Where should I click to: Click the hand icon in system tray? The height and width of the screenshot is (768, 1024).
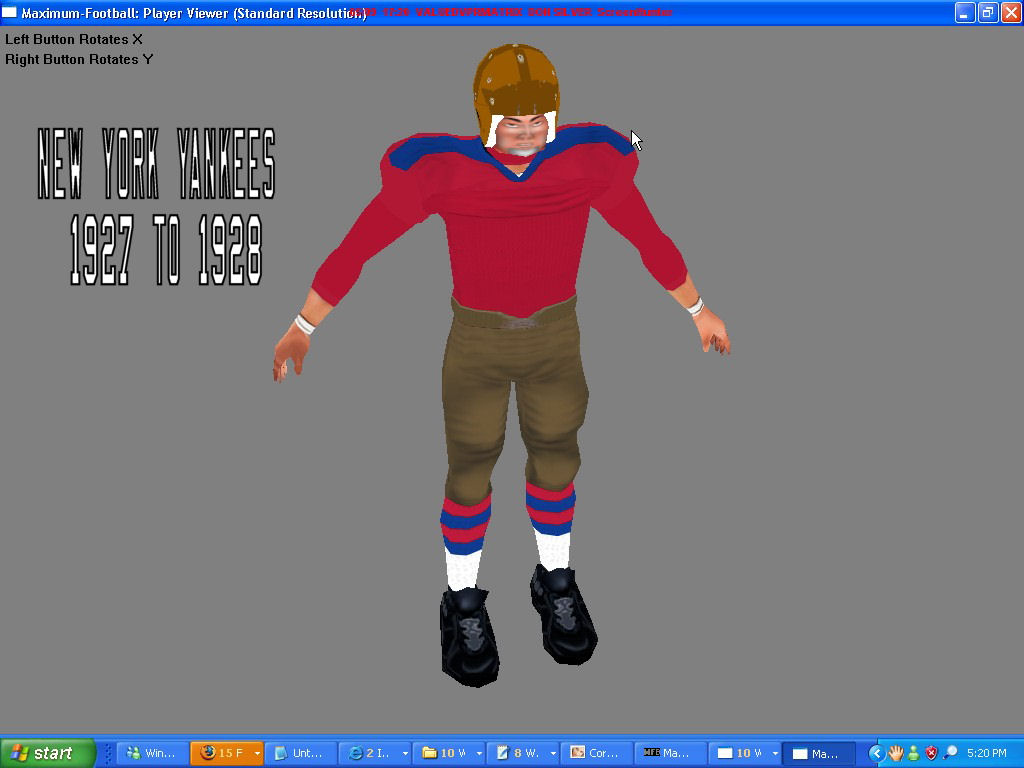pos(895,754)
